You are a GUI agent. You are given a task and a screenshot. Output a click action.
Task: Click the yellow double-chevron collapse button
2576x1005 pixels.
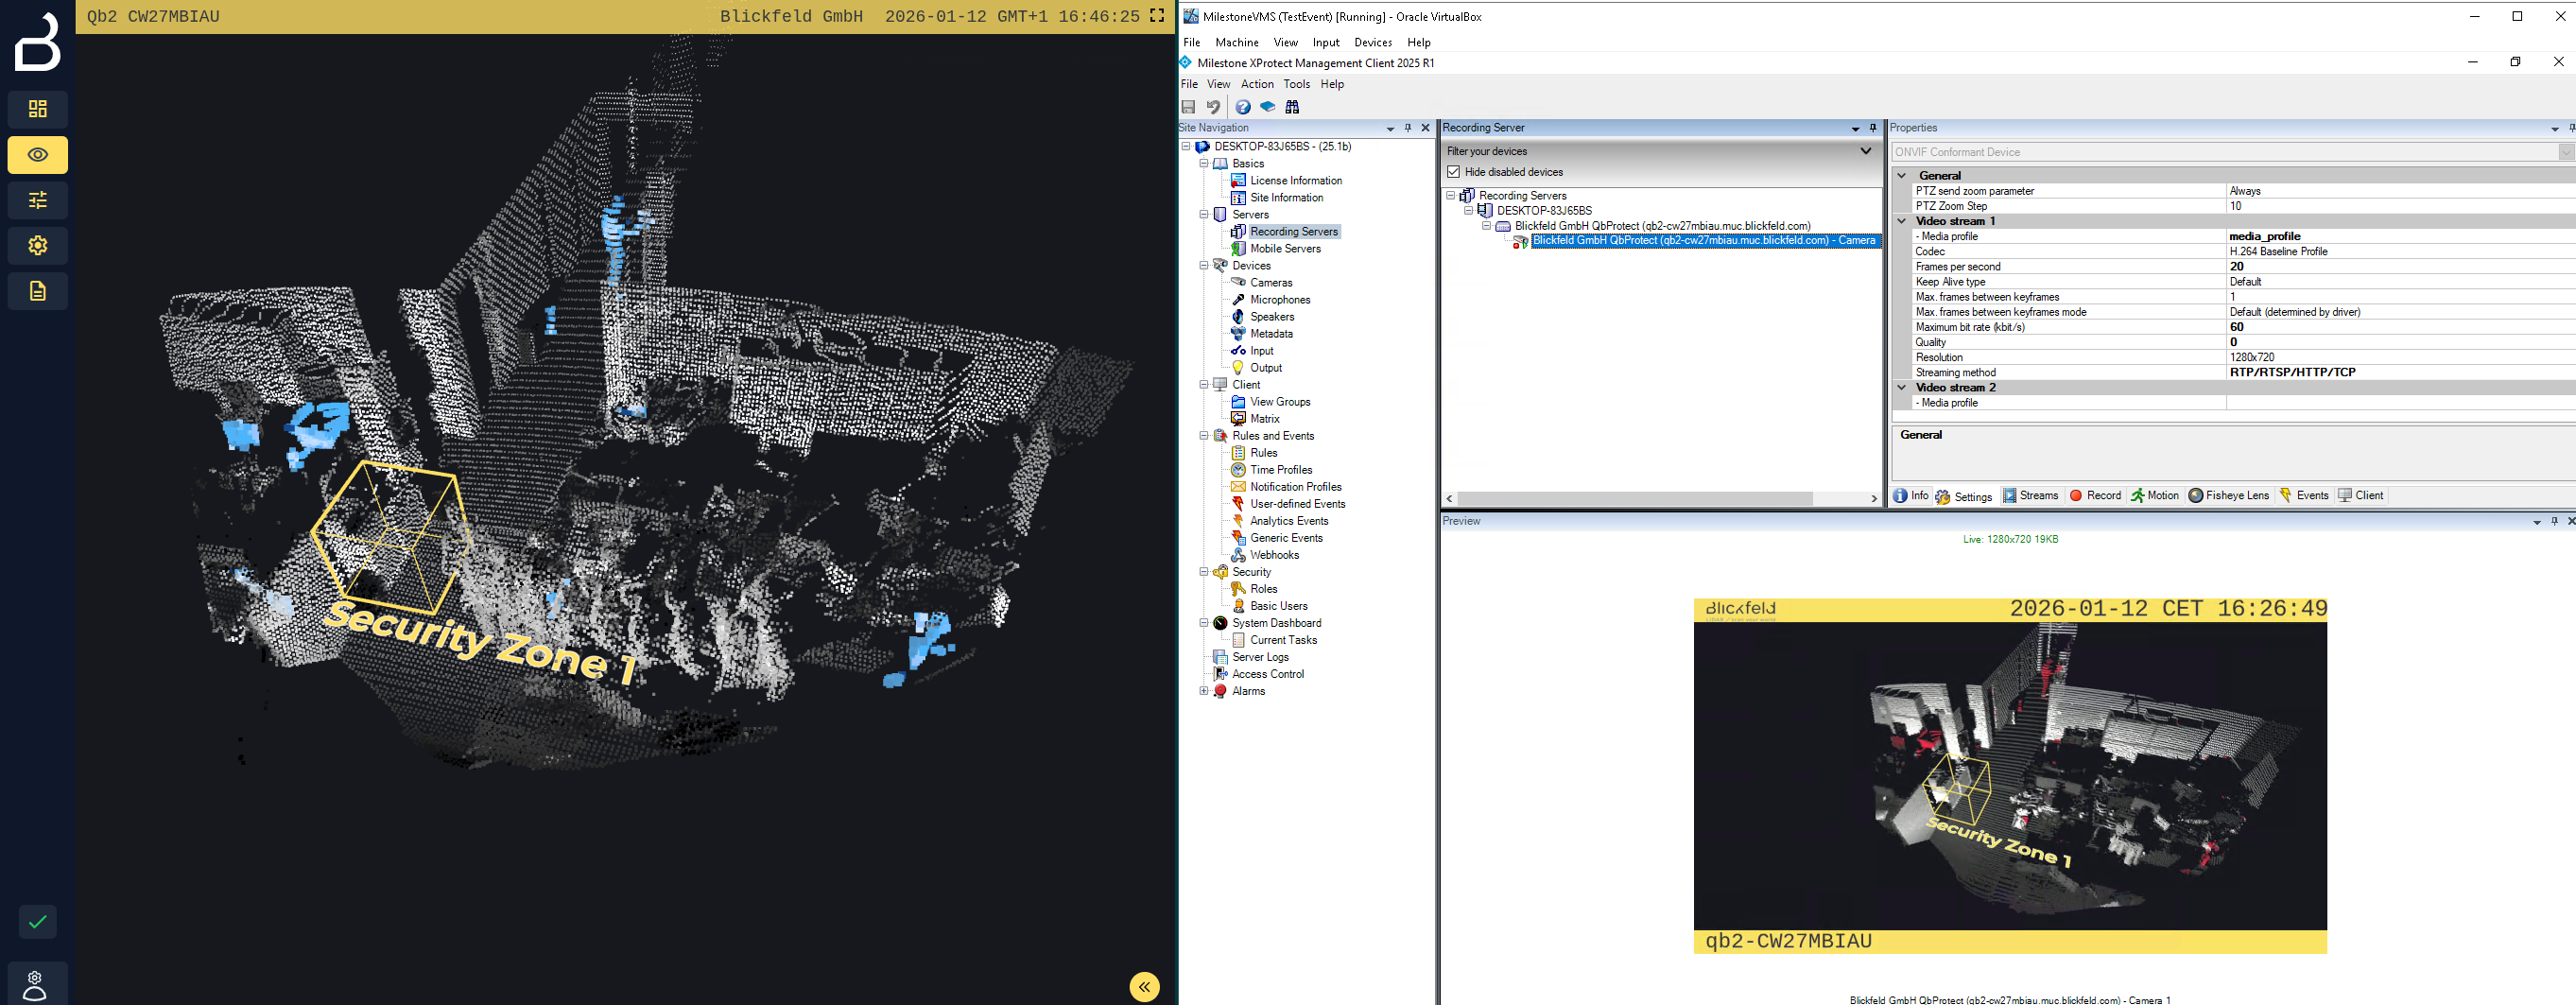pyautogui.click(x=1144, y=986)
